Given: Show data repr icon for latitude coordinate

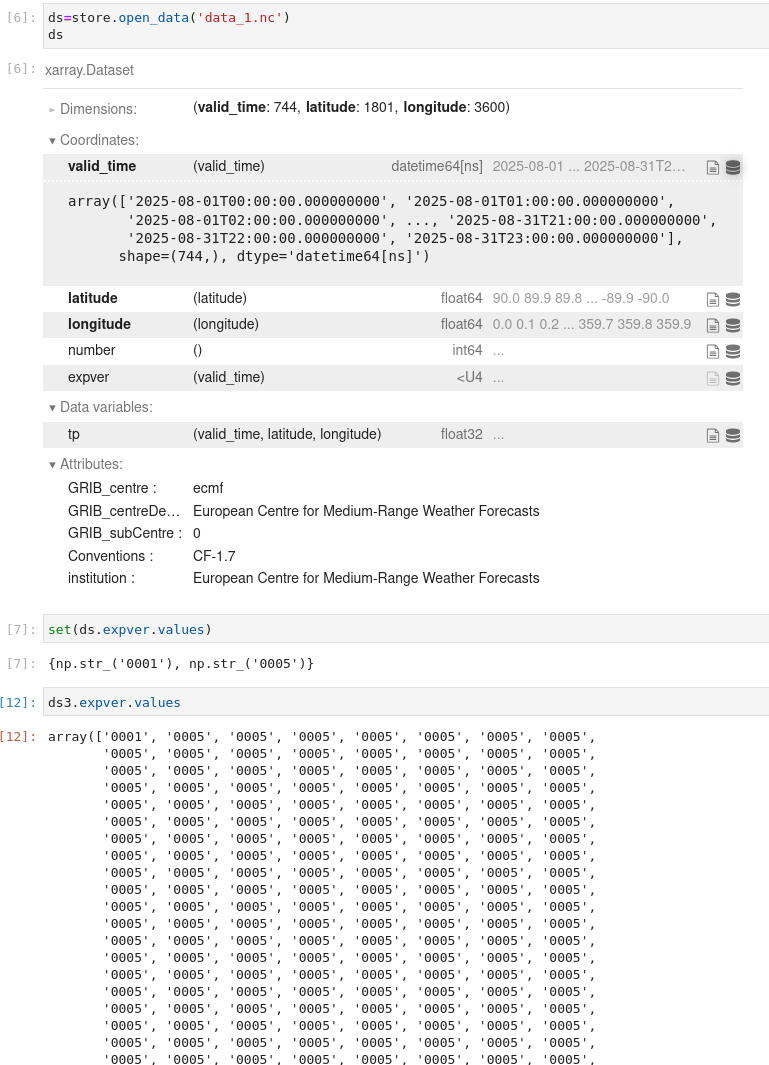Looking at the screenshot, I should click(x=733, y=299).
